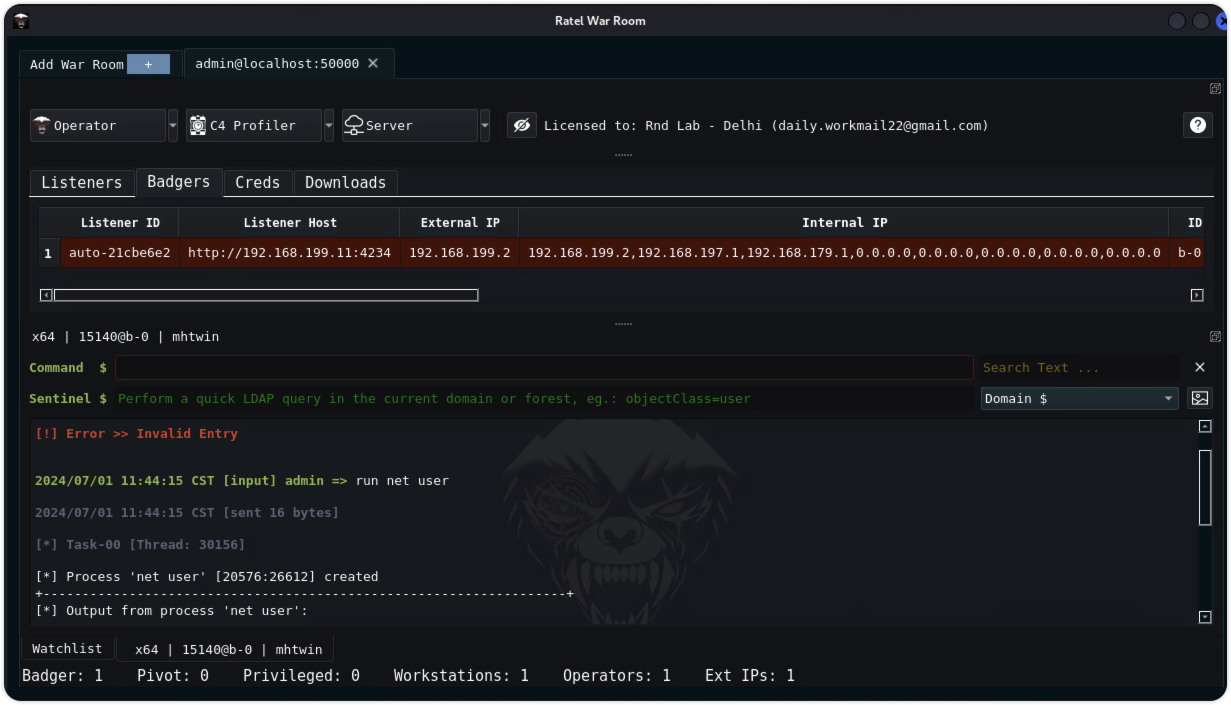Switch to the Creds tab

[x=257, y=183]
